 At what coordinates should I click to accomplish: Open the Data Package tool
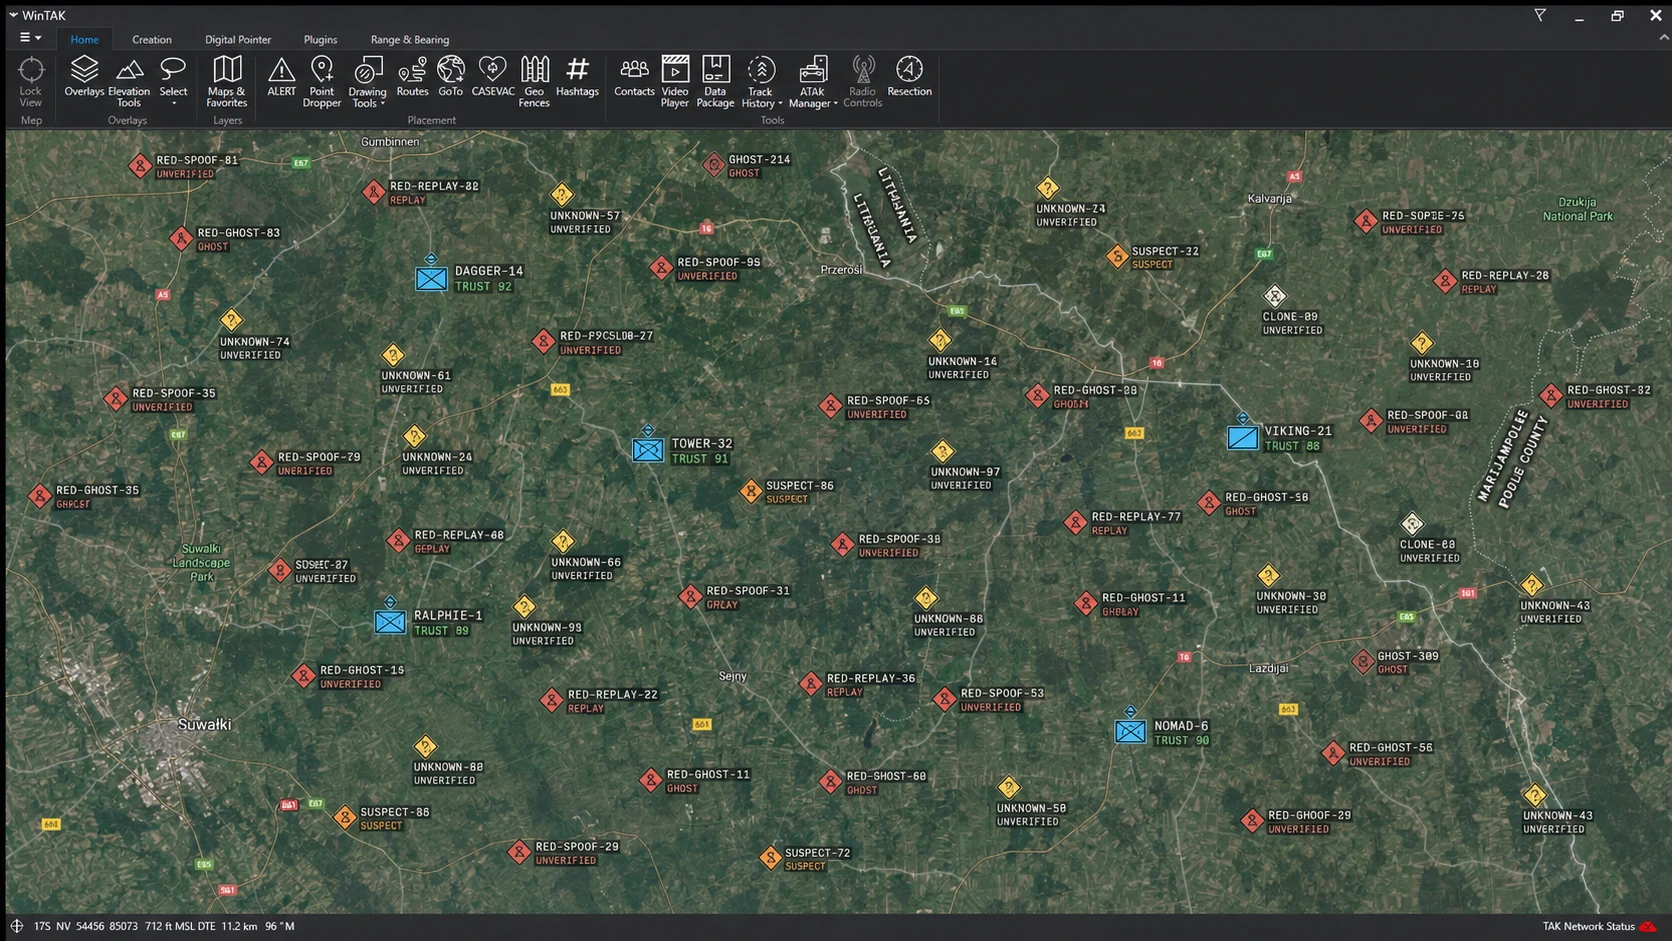coord(715,82)
